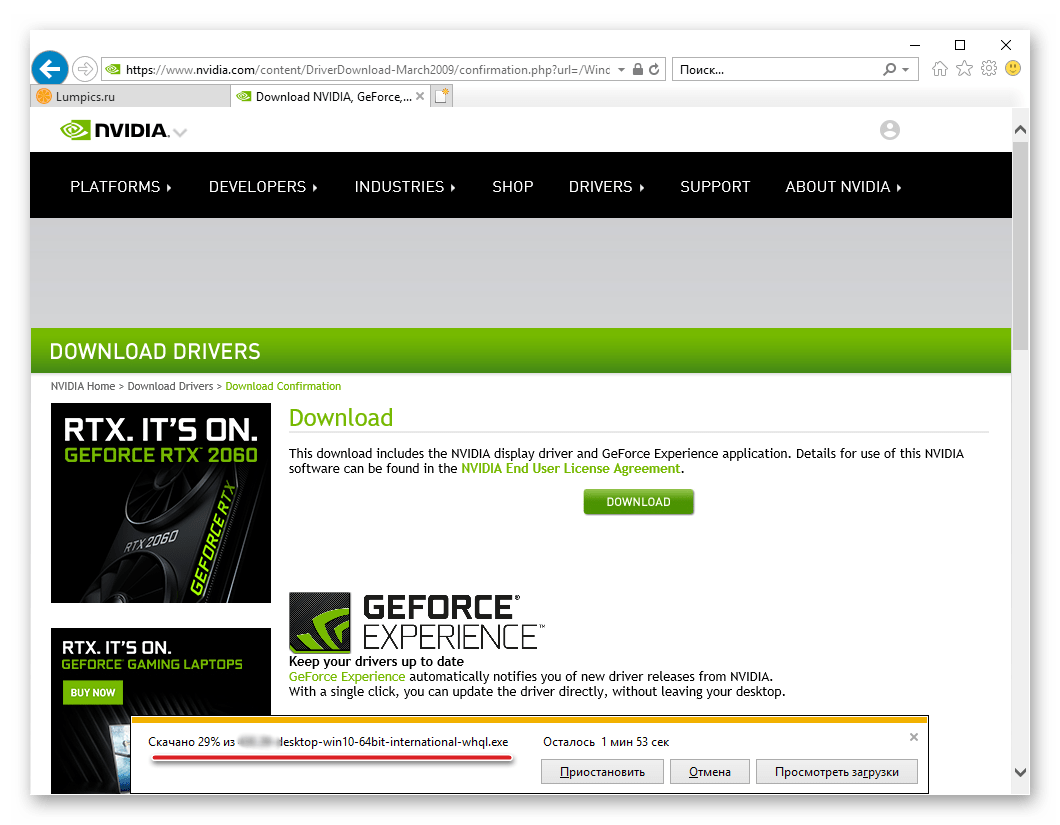Click the green DOWNLOAD button

click(x=638, y=501)
